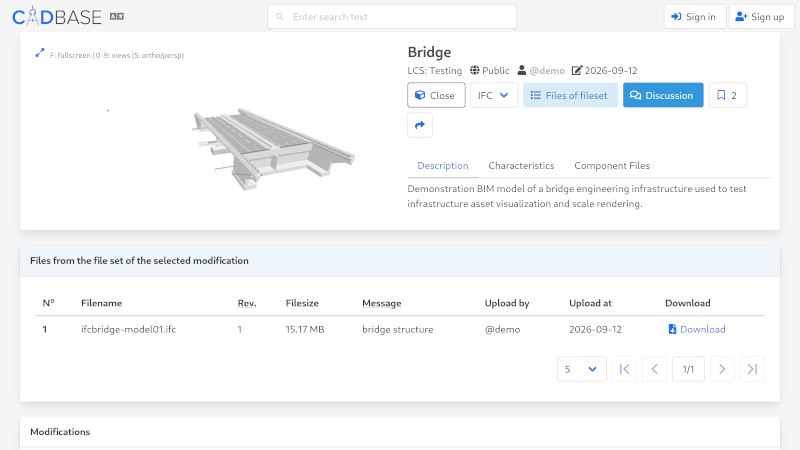Select the Description tab

point(443,165)
